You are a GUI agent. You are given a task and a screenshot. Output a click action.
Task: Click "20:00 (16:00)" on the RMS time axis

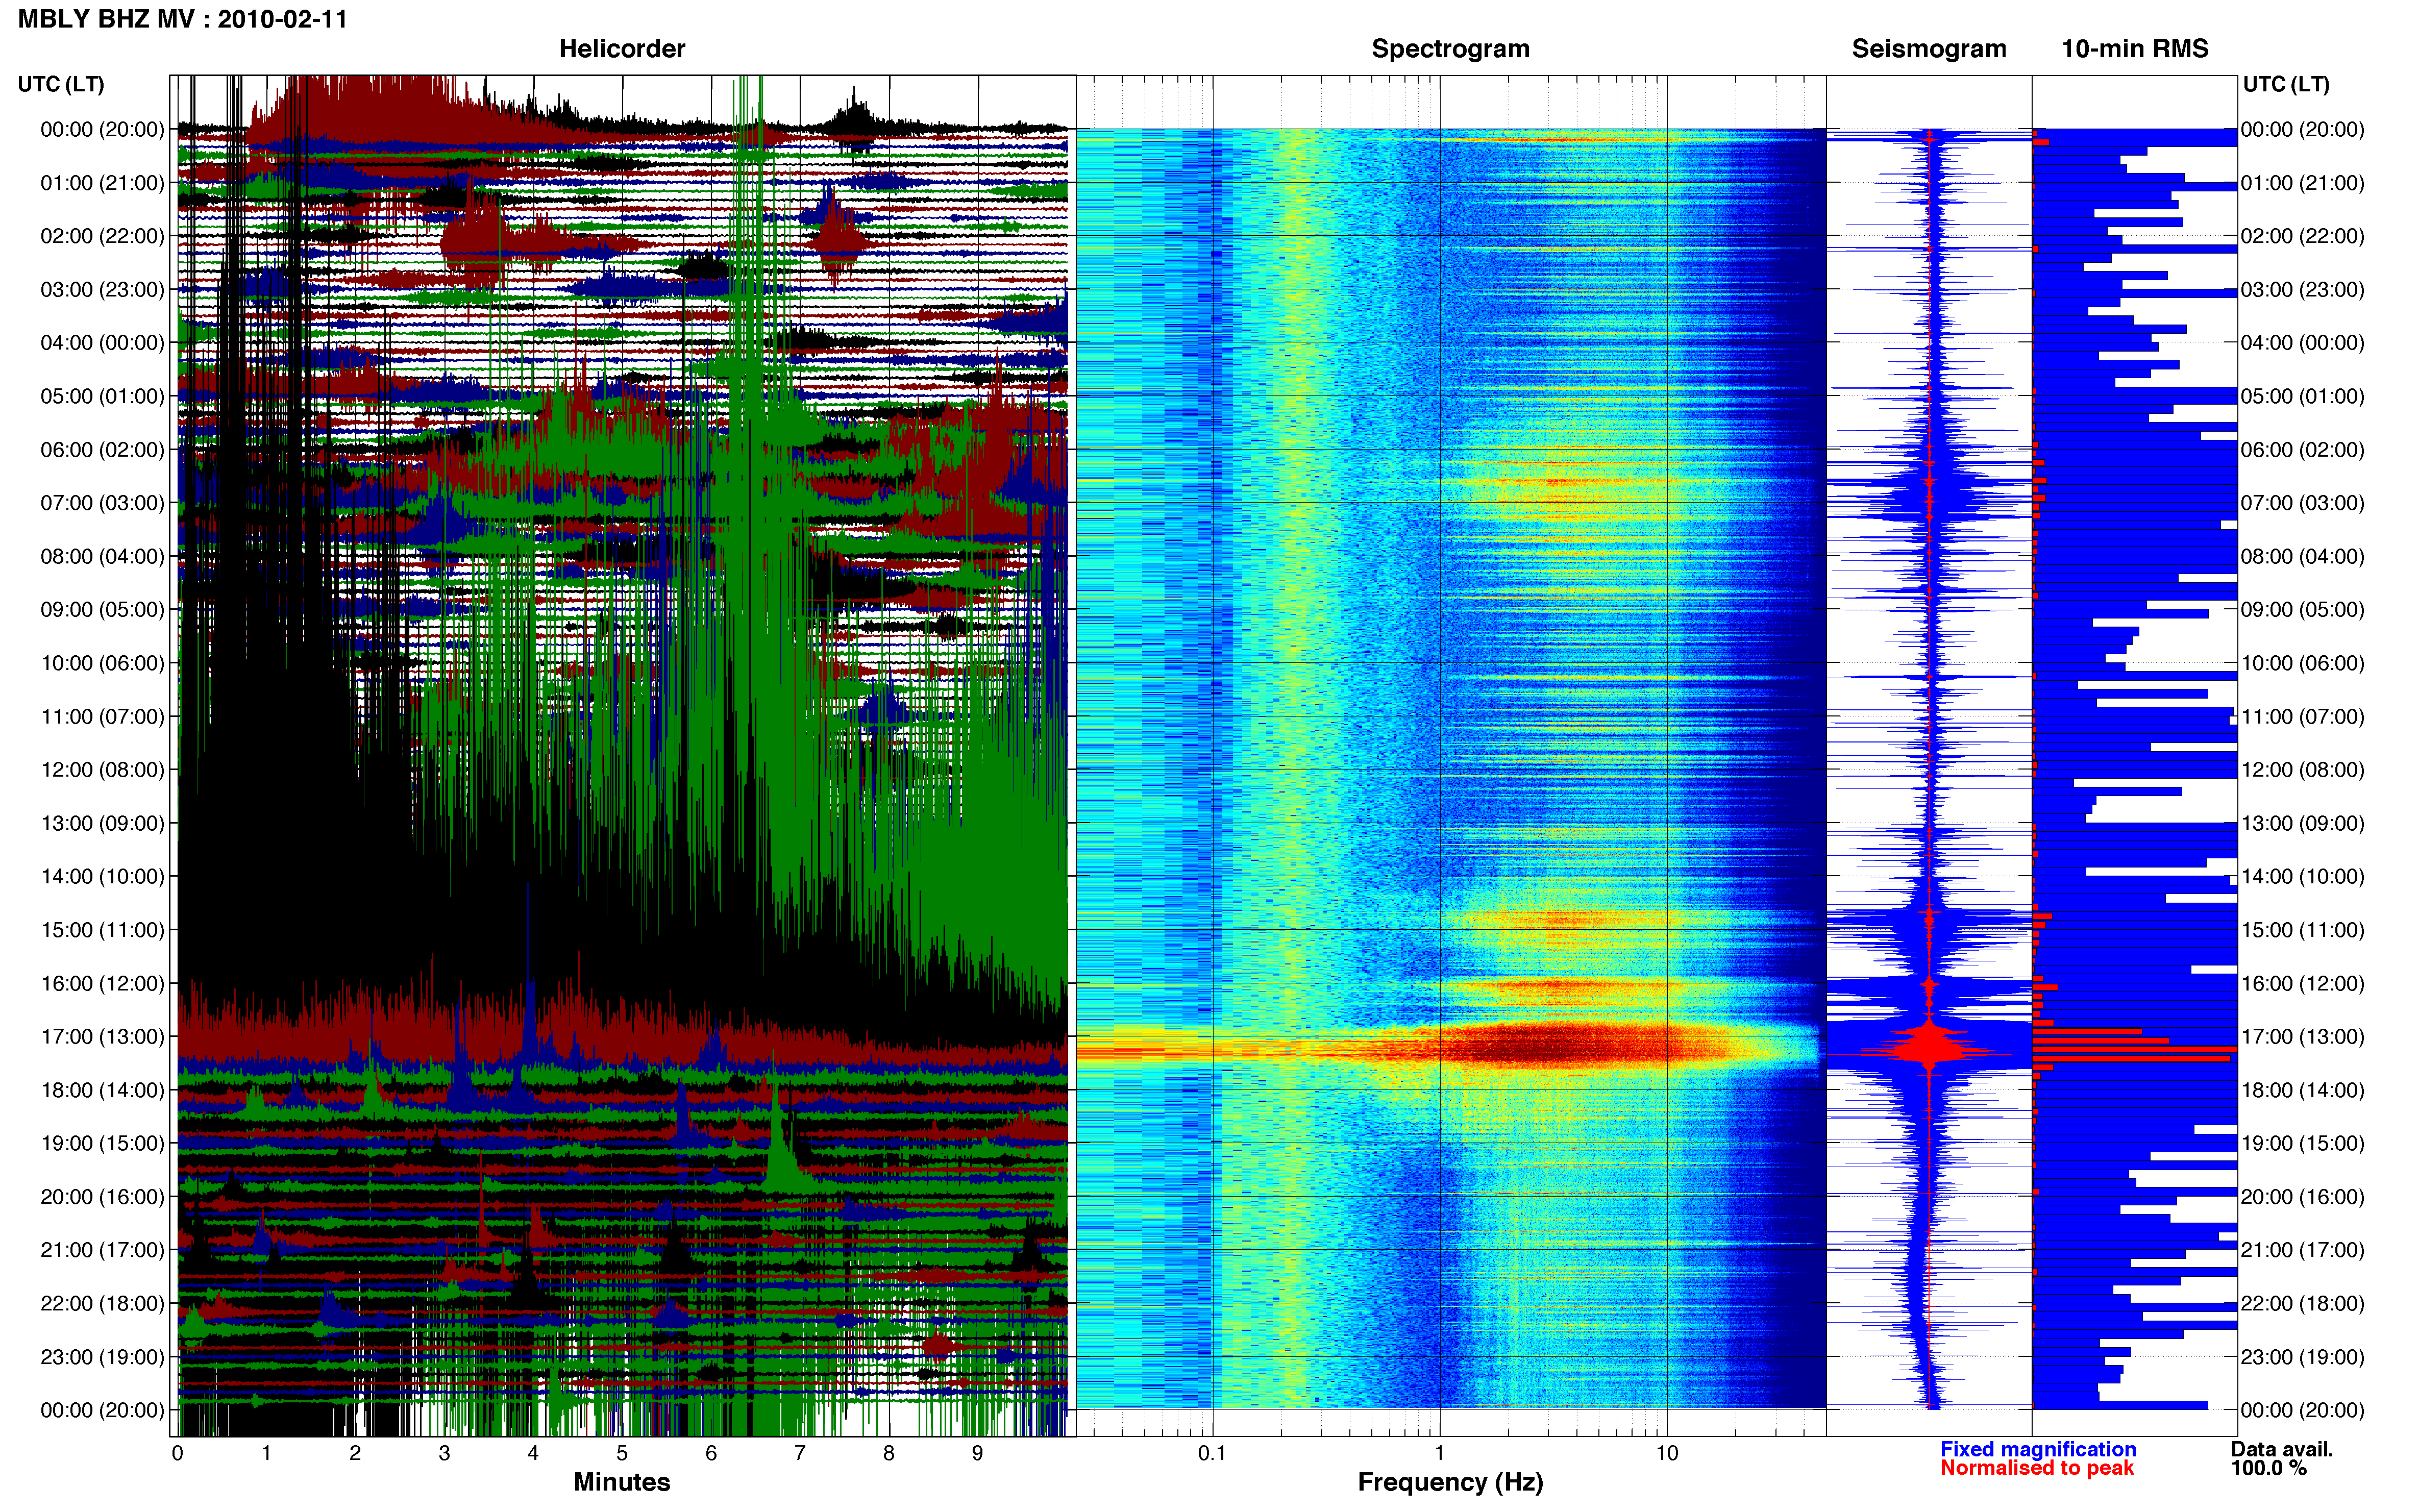tap(2303, 1197)
